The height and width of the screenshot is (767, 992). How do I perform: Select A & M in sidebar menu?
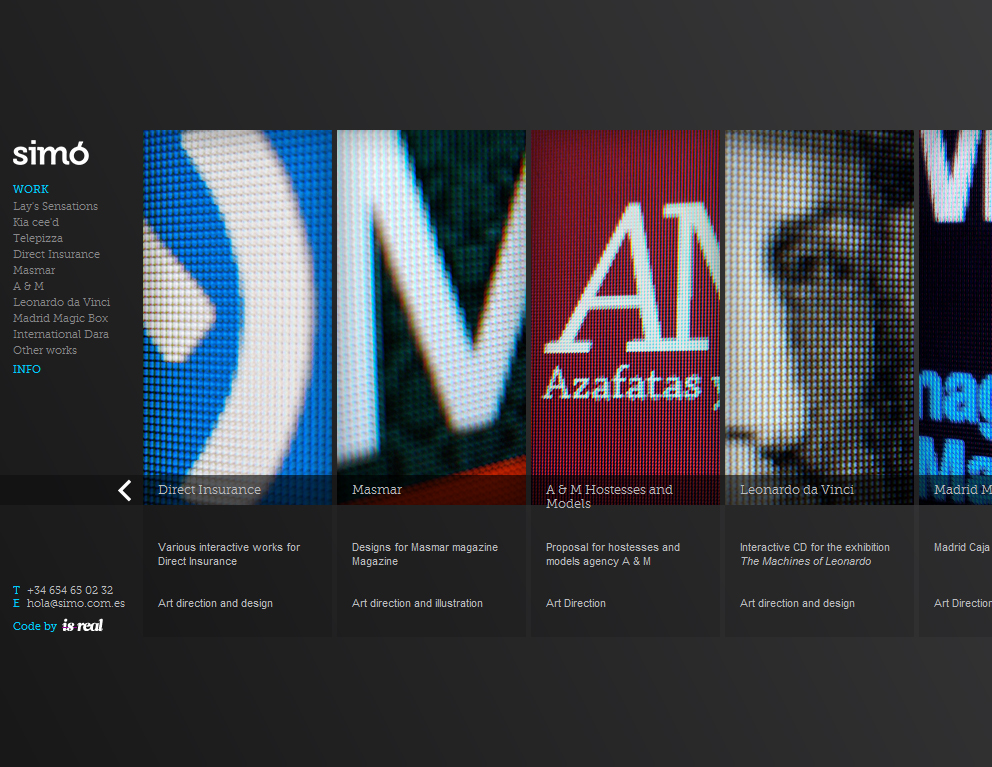[28, 286]
